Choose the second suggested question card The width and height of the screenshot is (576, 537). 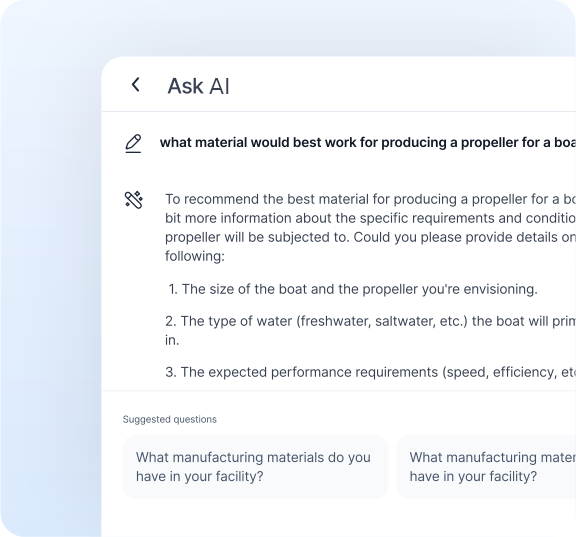coord(486,467)
